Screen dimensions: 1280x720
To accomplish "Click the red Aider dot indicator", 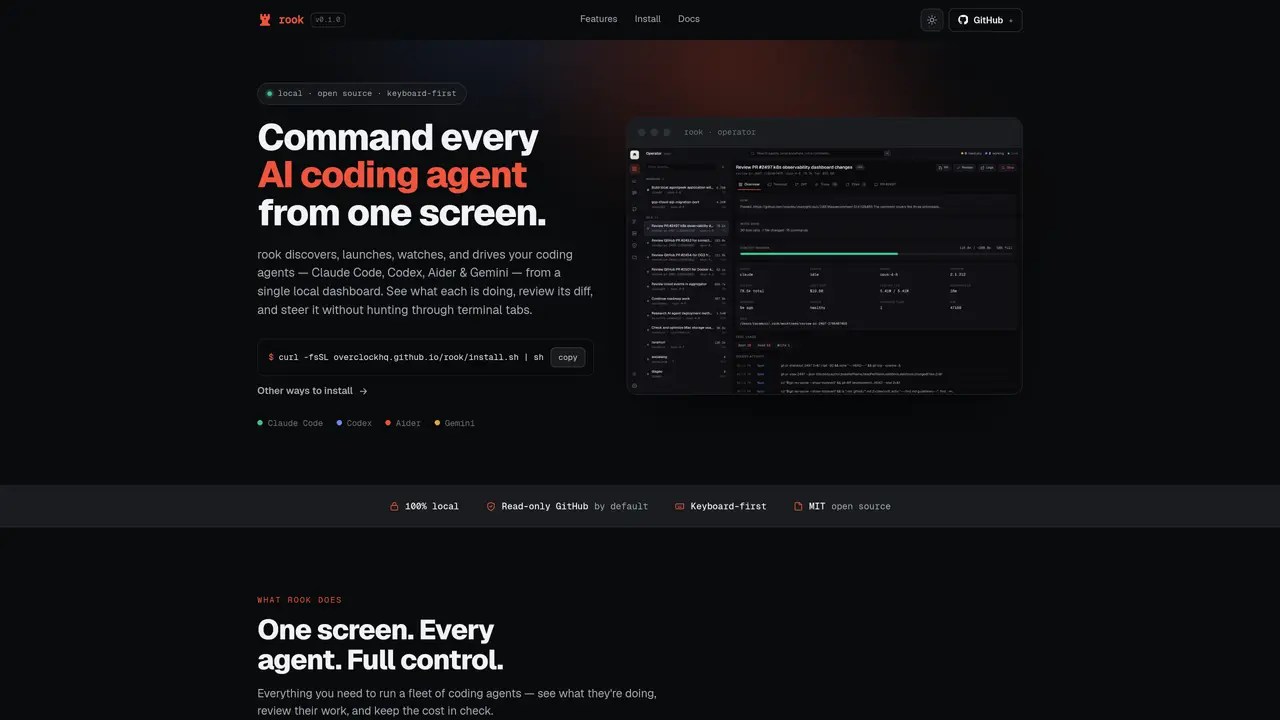I will pos(388,423).
